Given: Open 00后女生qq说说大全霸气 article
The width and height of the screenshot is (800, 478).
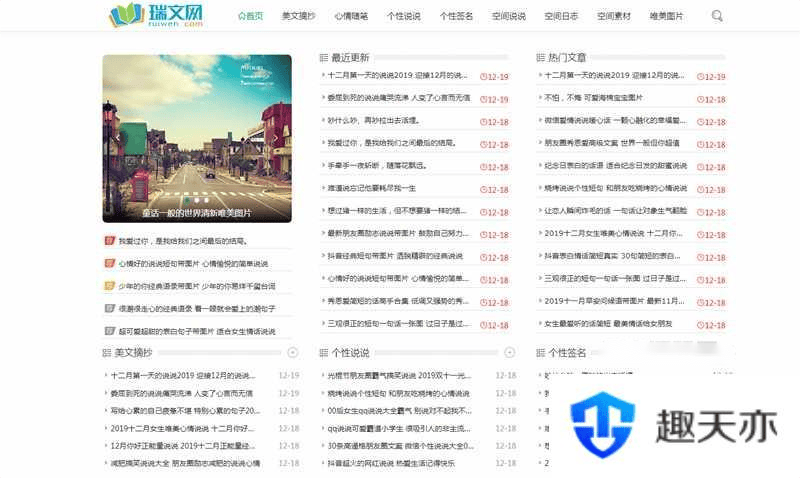Looking at the screenshot, I should 399,411.
